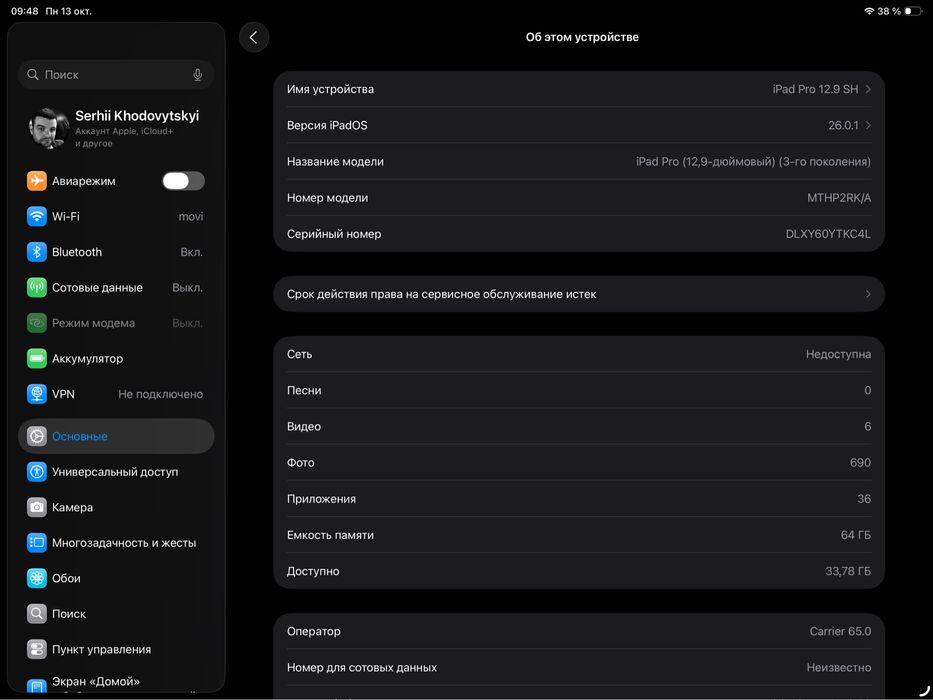The height and width of the screenshot is (700, 933).
Task: Open Версия iPadOS row
Action: pos(579,126)
